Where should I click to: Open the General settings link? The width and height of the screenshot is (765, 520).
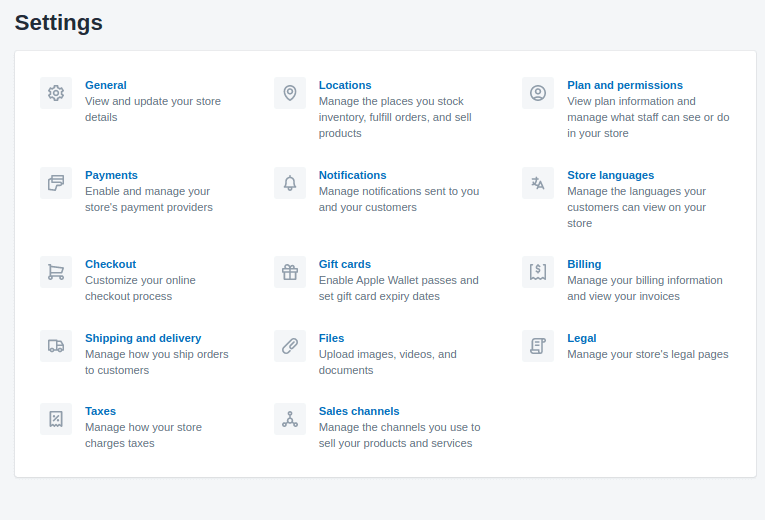105,85
